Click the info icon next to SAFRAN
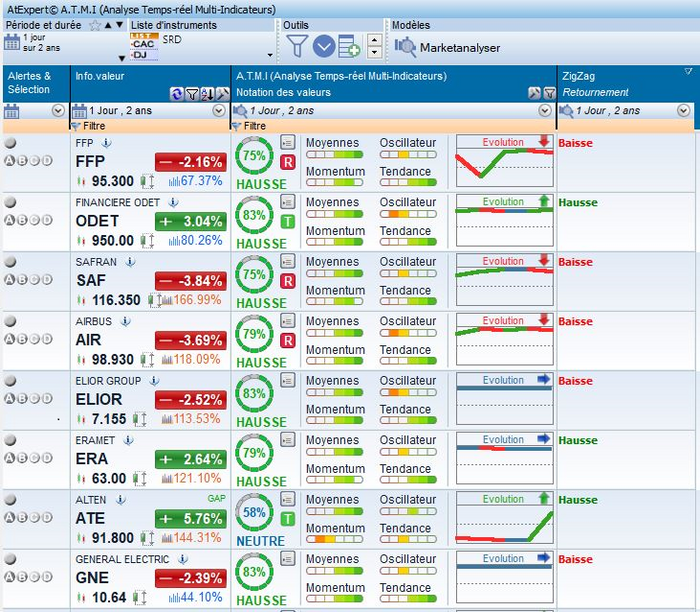Screen dimensions: 700x612 tap(130, 262)
